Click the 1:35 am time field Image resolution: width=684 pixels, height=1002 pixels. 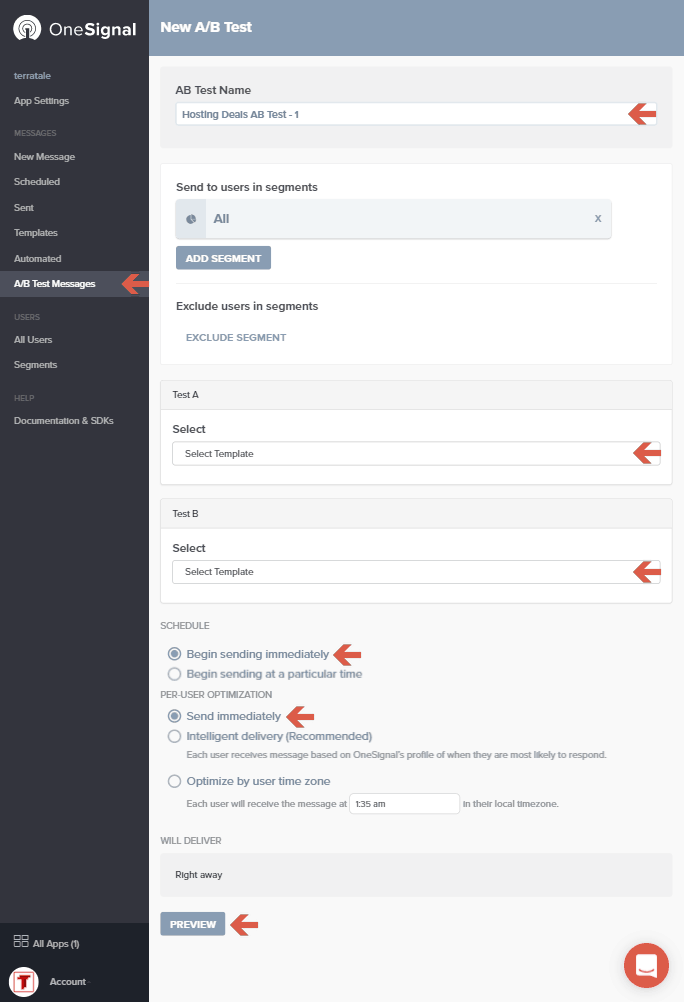point(403,804)
